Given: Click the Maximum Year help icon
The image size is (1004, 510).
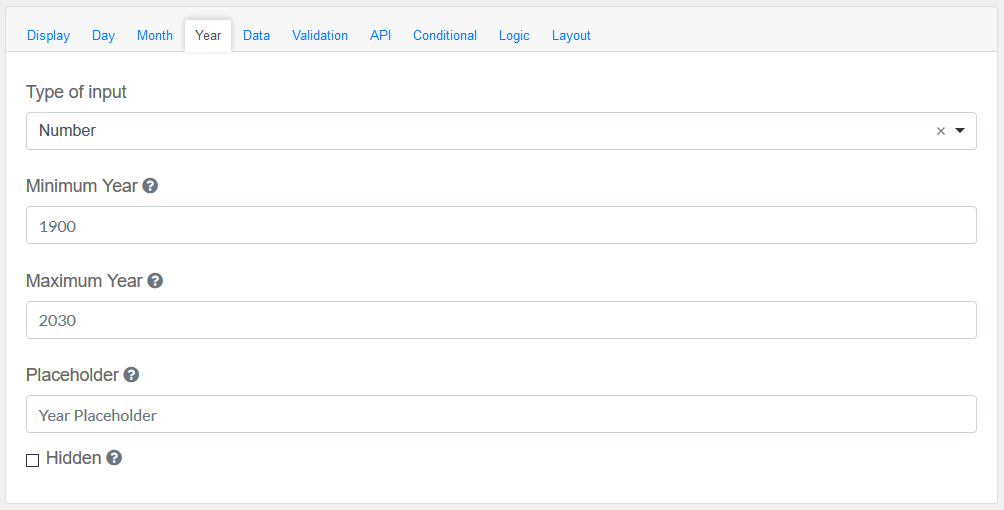Looking at the screenshot, I should pyautogui.click(x=155, y=281).
